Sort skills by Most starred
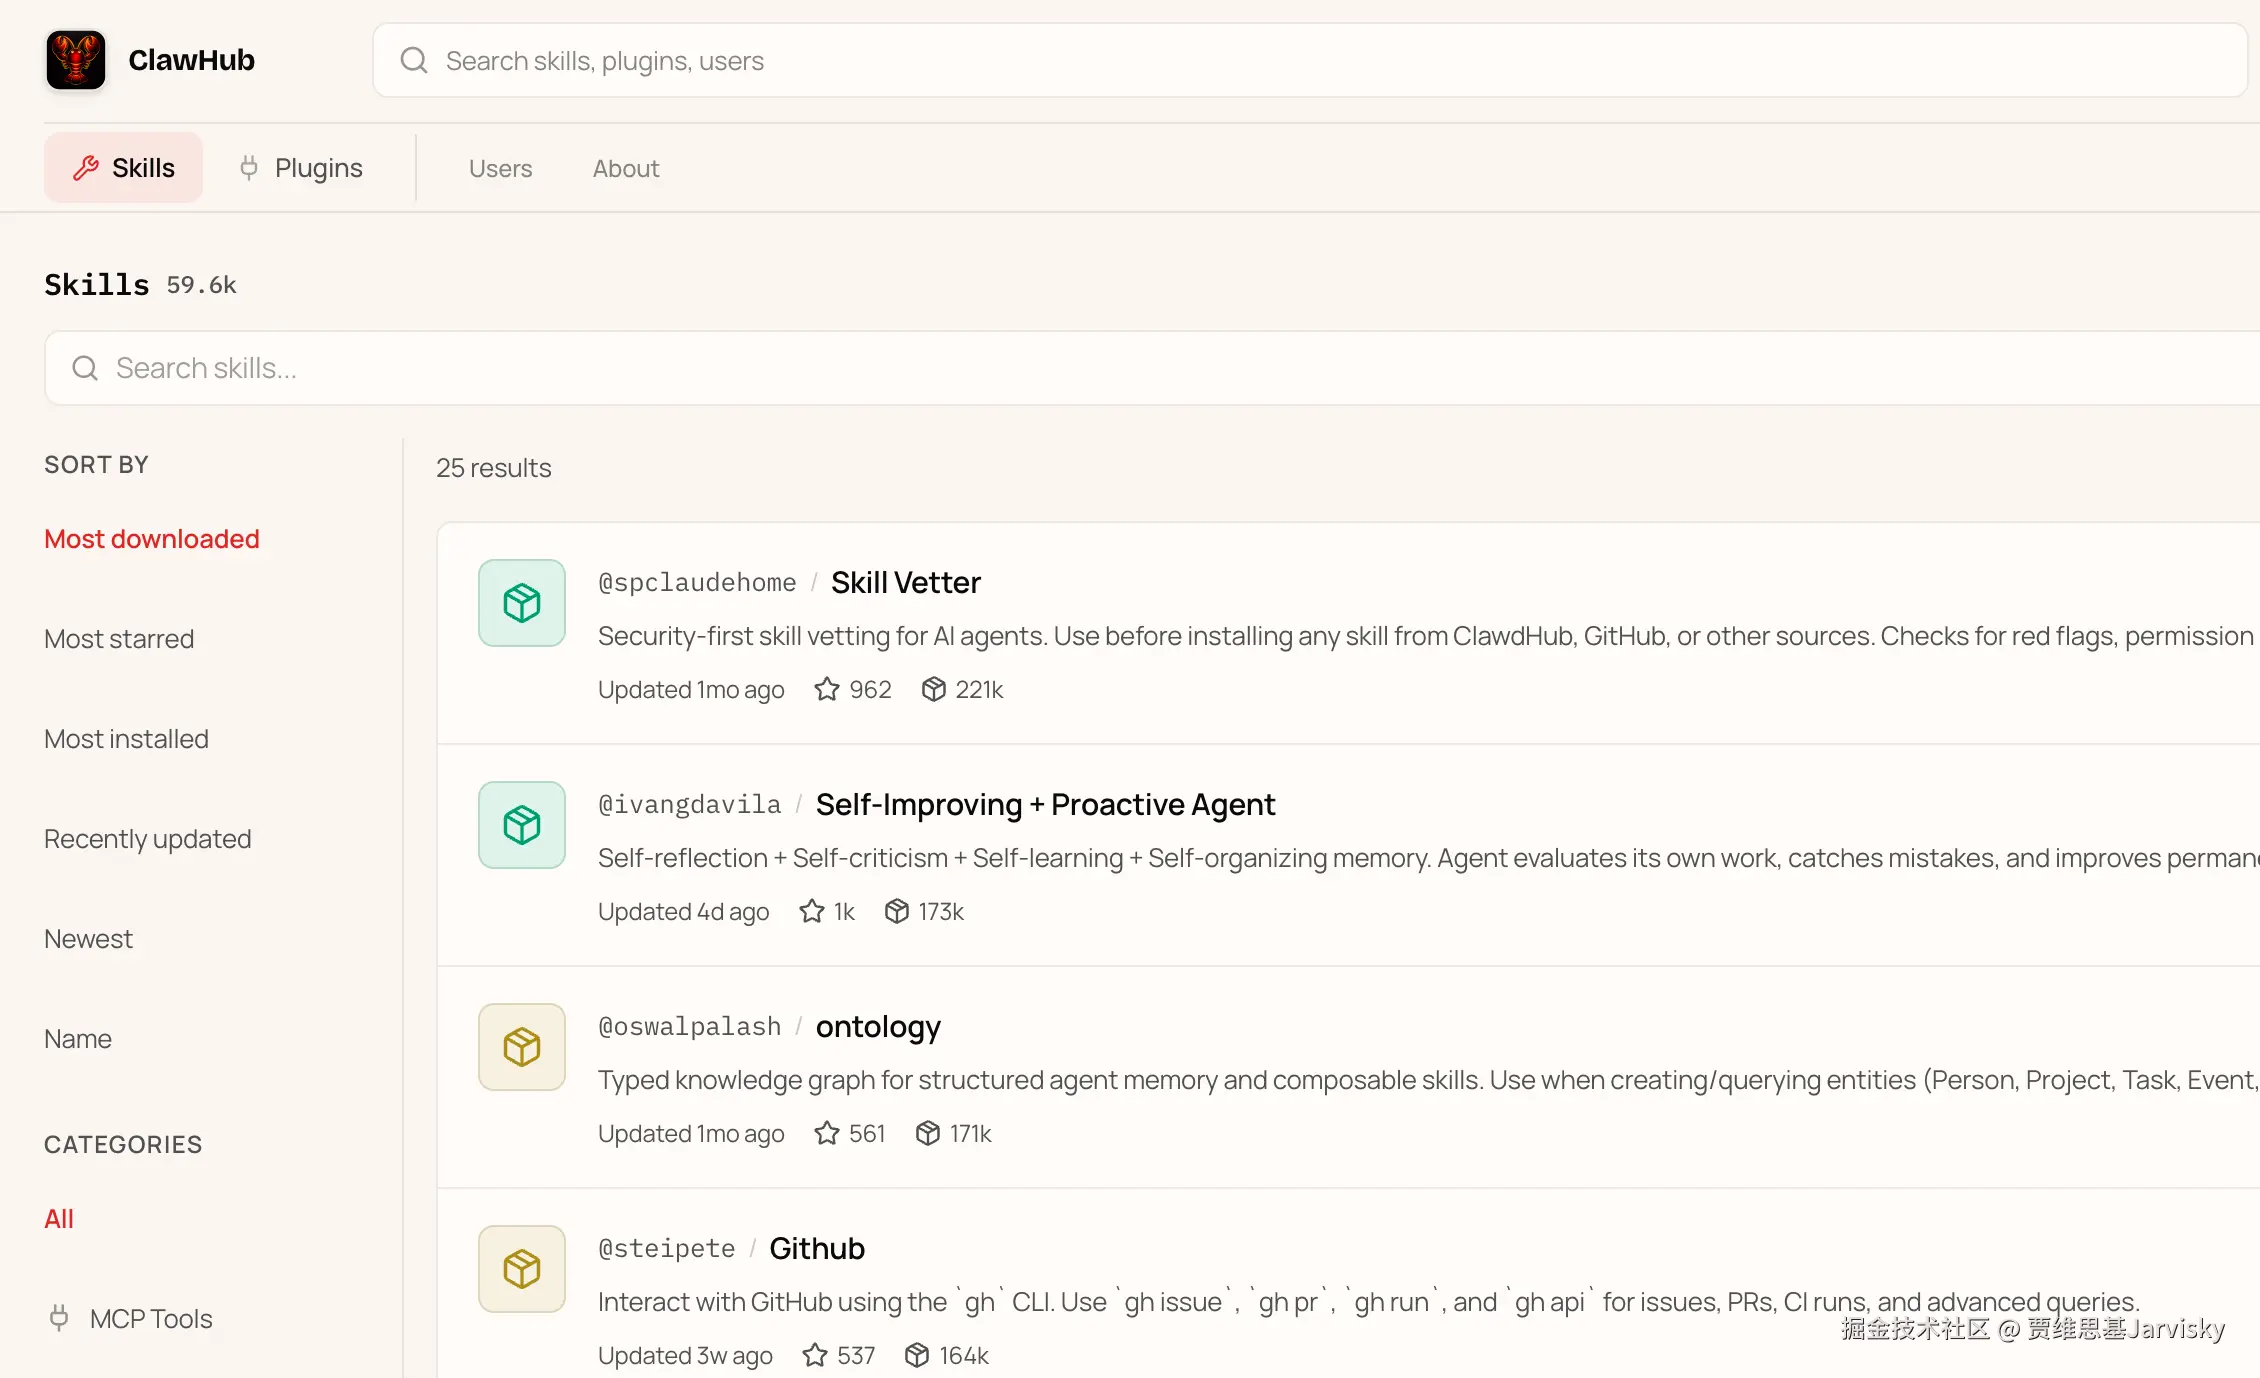Image resolution: width=2260 pixels, height=1378 pixels. (x=119, y=639)
